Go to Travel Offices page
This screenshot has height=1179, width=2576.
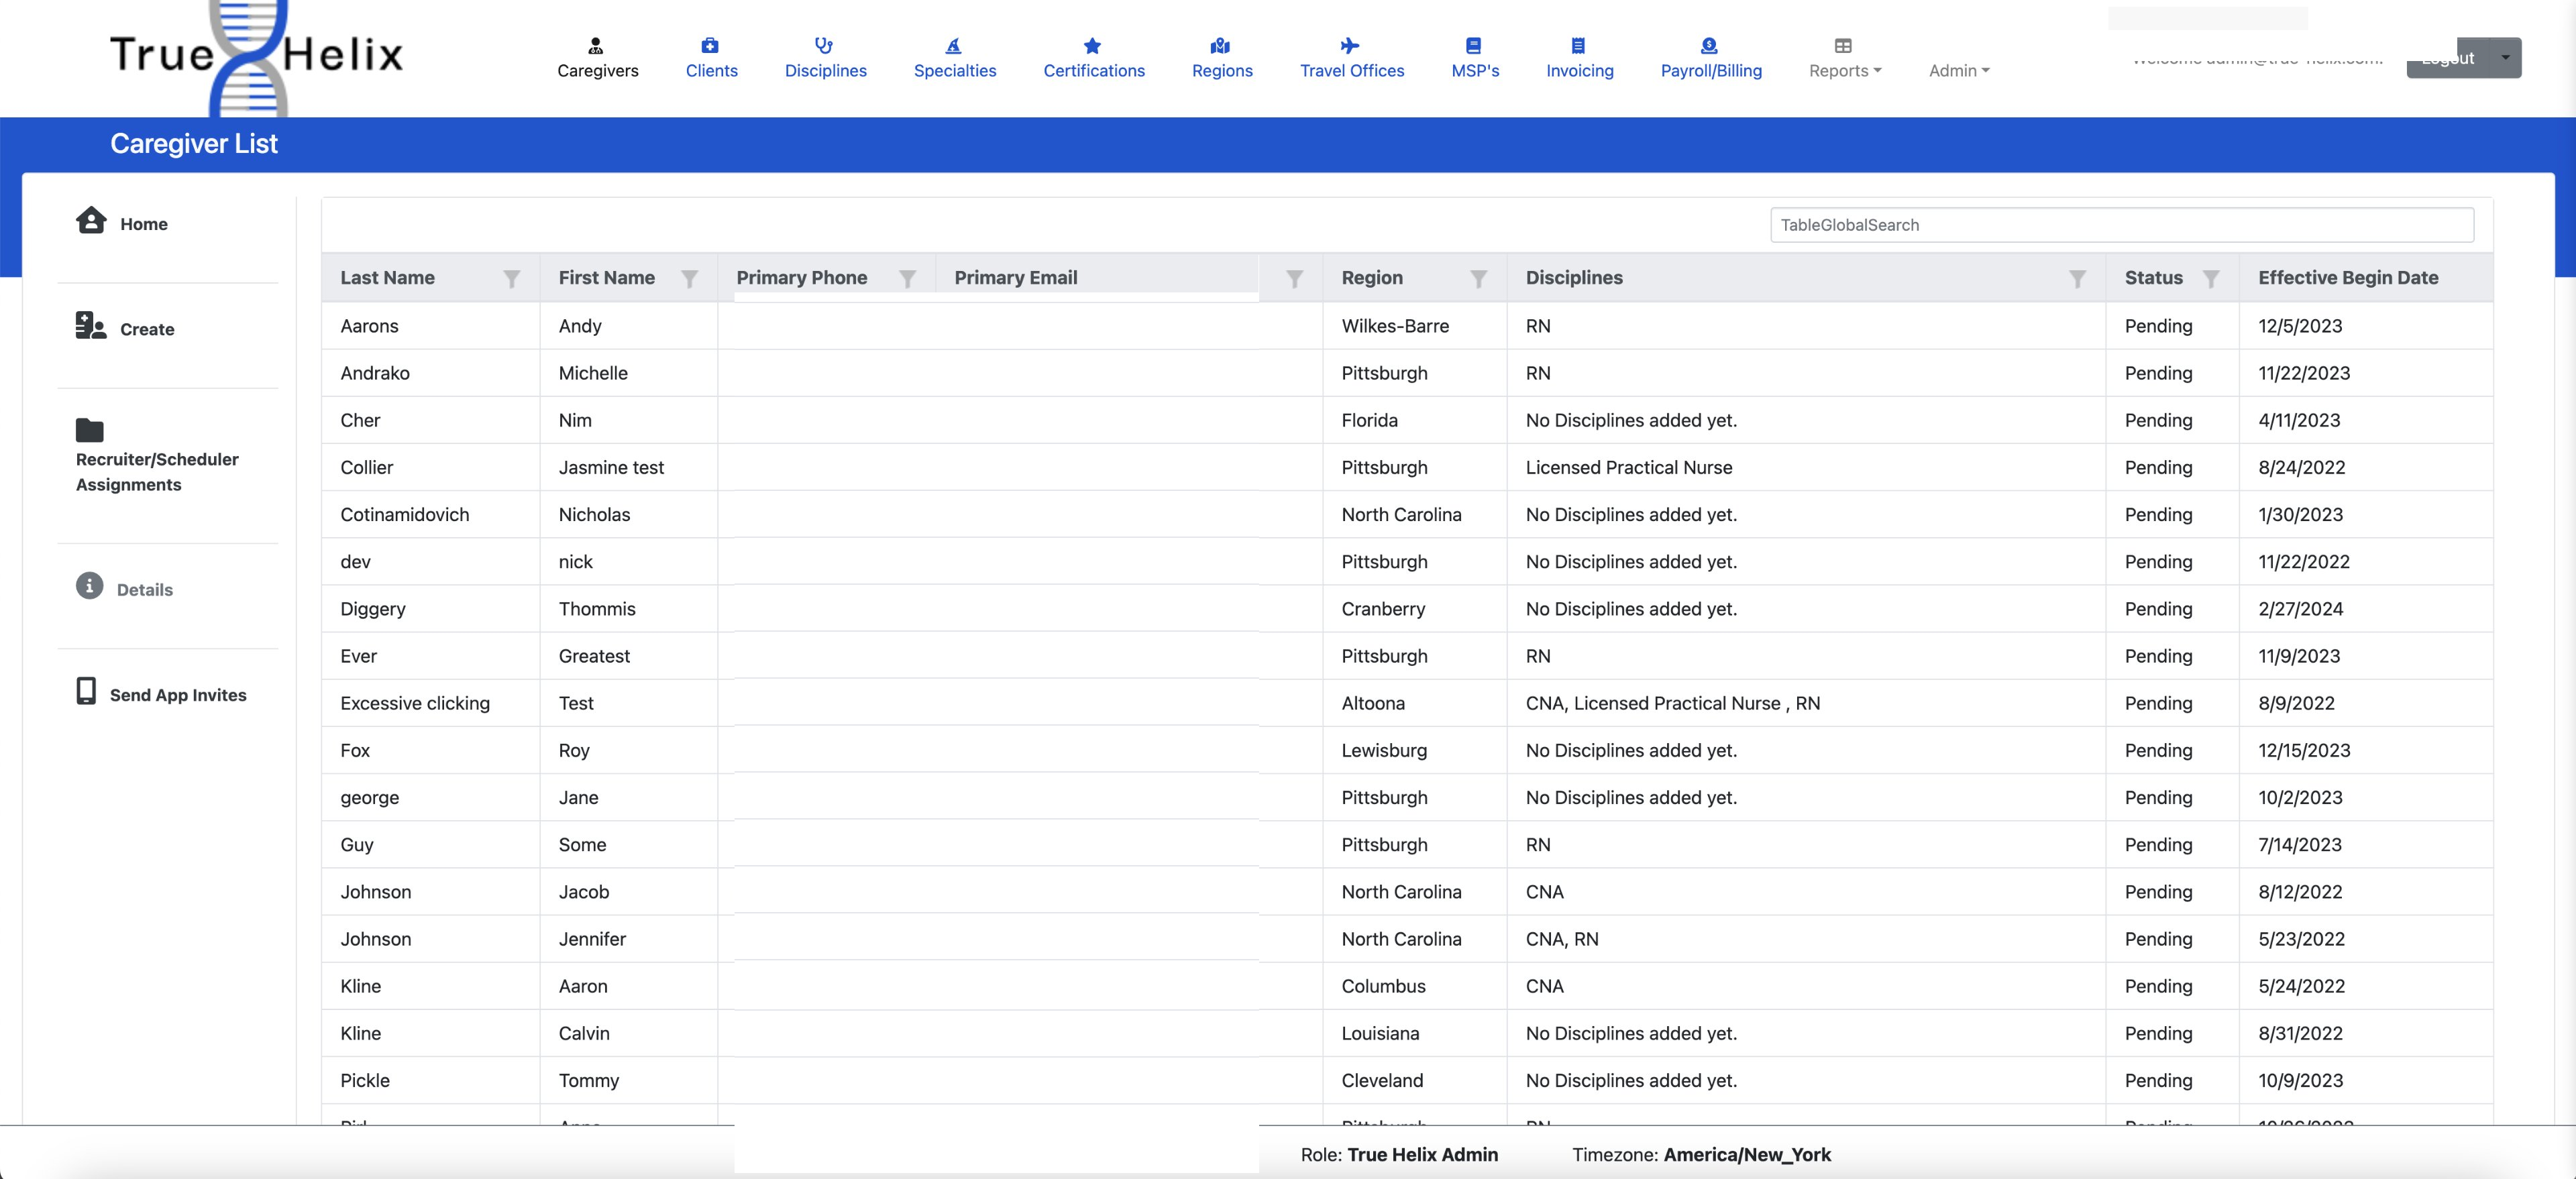pos(1352,71)
